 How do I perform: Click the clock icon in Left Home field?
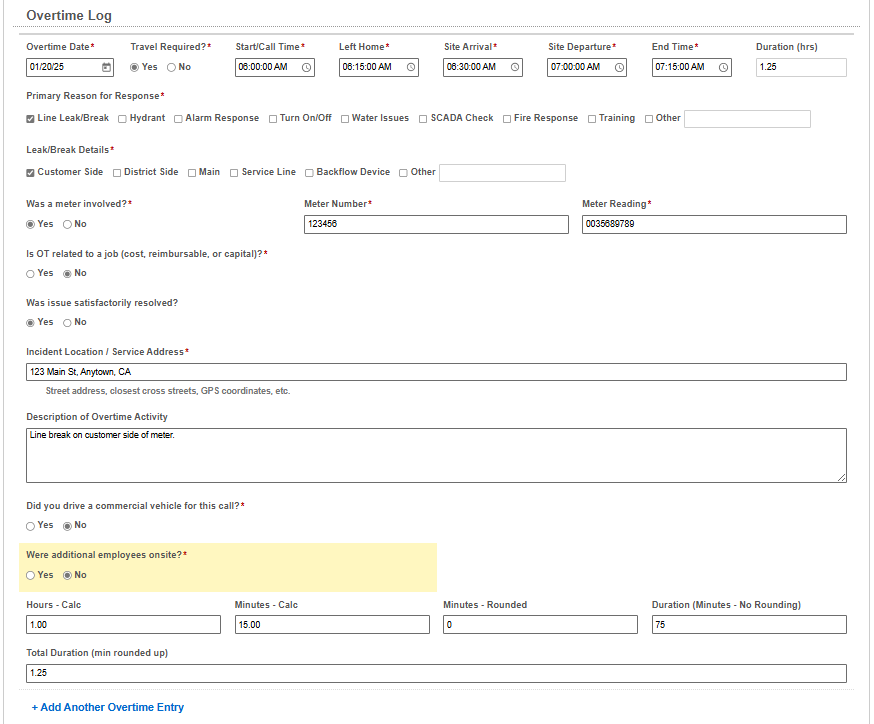pos(411,68)
